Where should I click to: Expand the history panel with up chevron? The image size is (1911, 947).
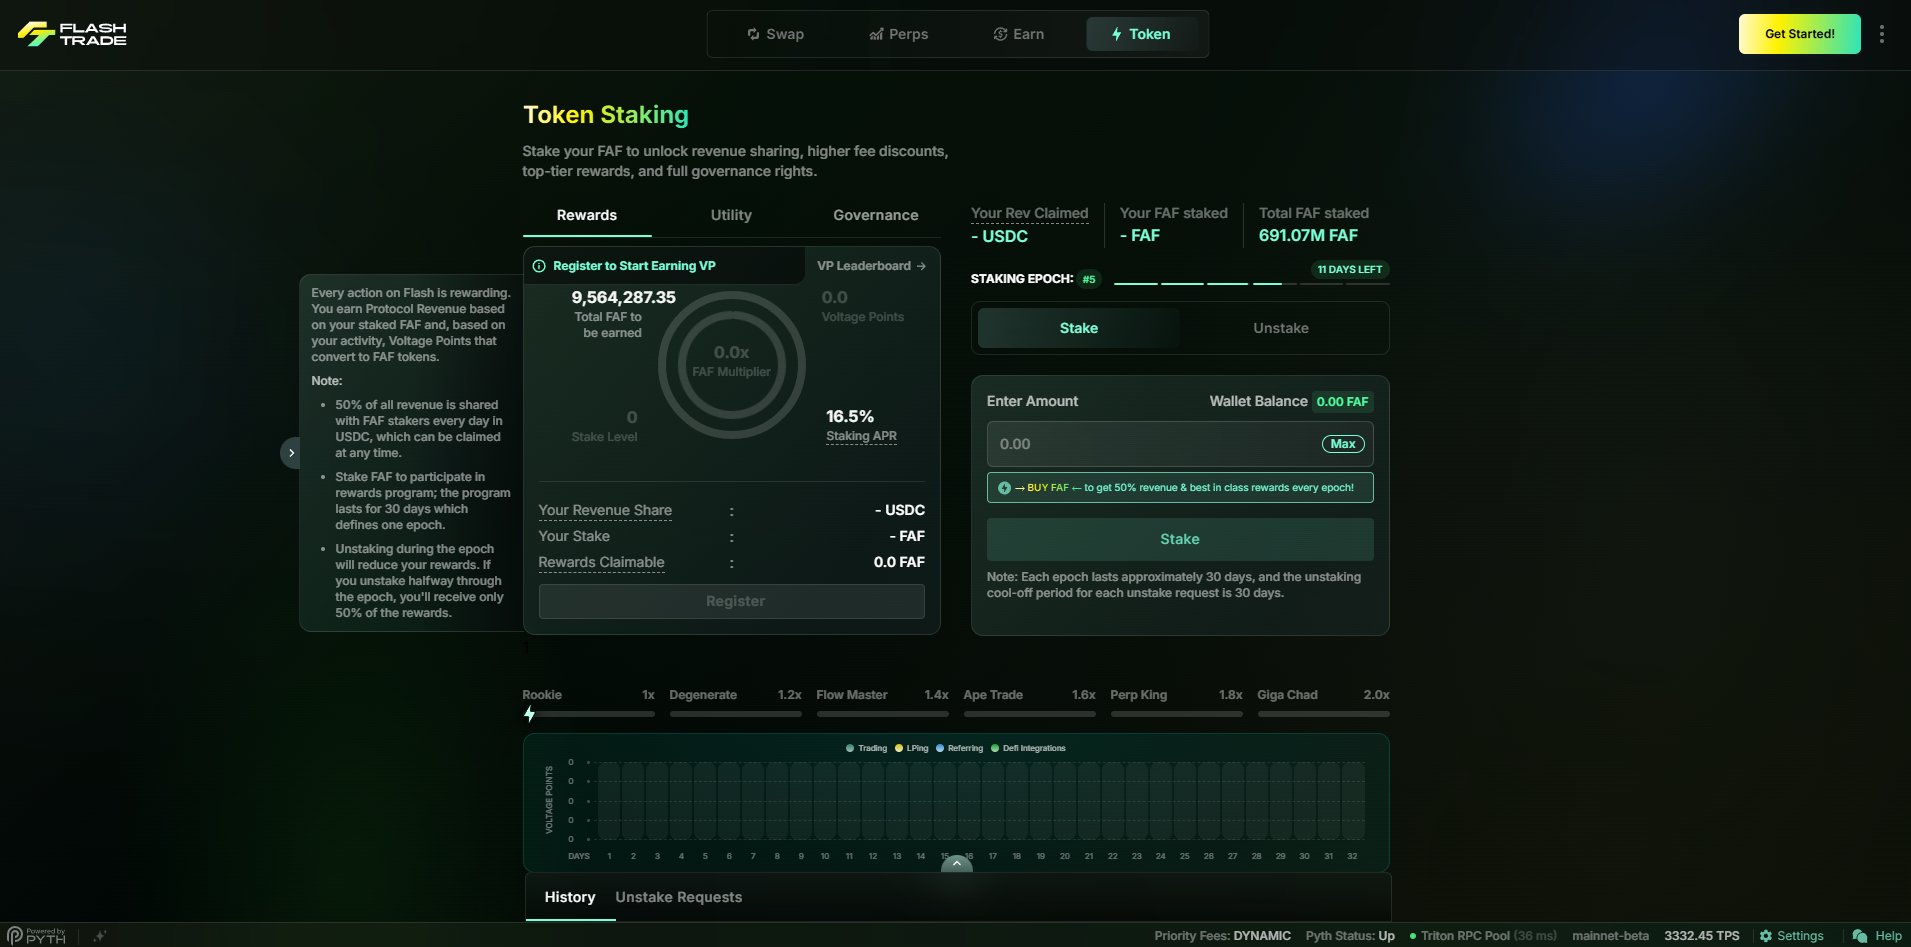tap(956, 863)
